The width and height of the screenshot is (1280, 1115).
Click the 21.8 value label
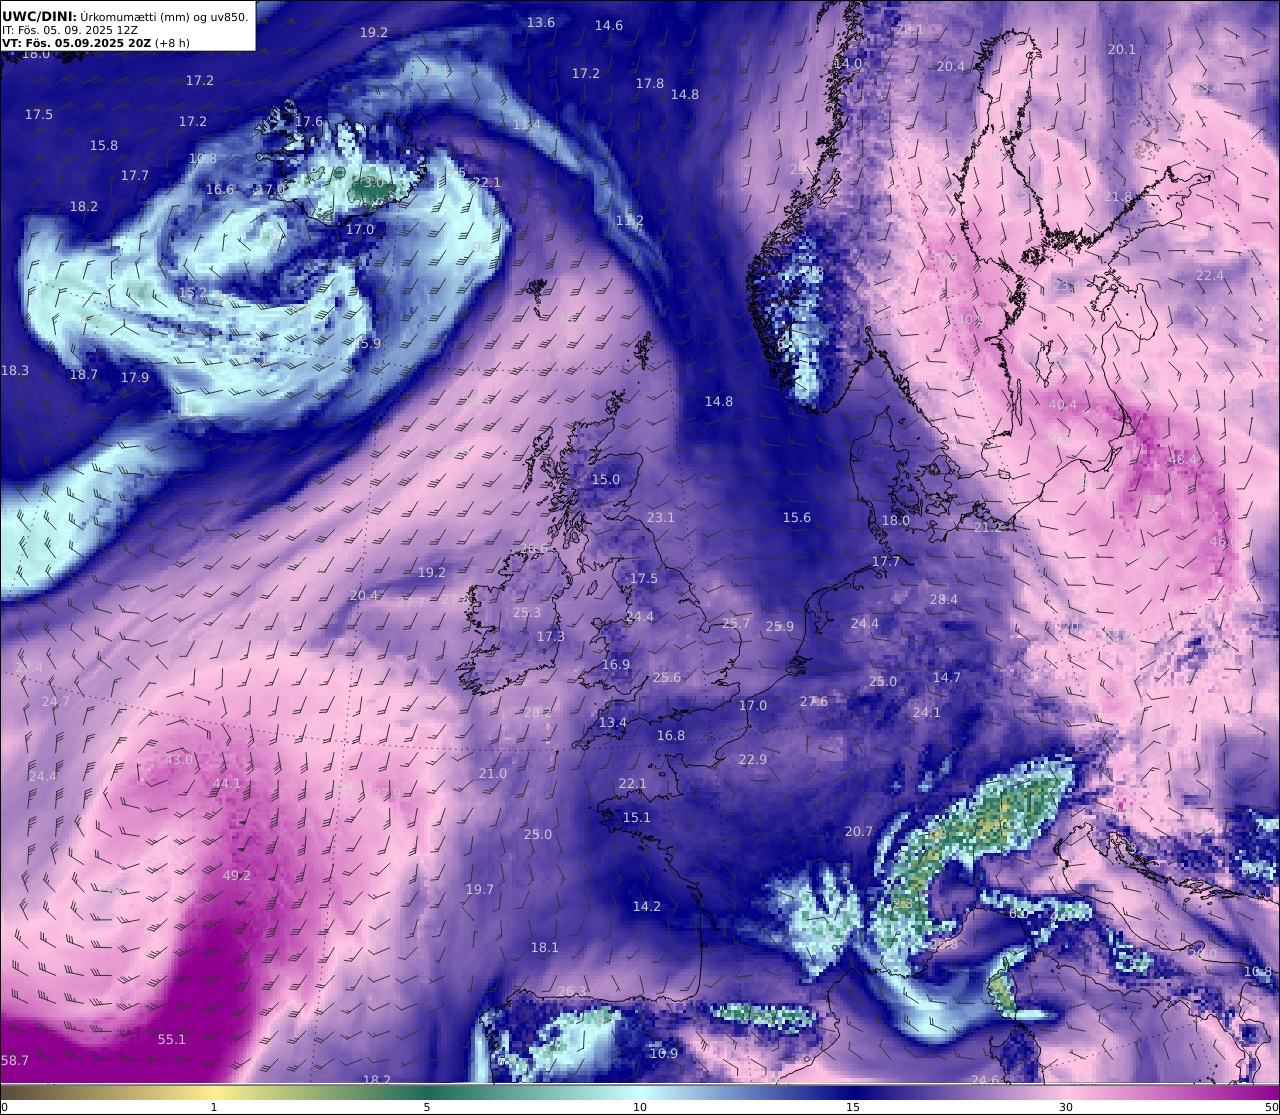1118,197
